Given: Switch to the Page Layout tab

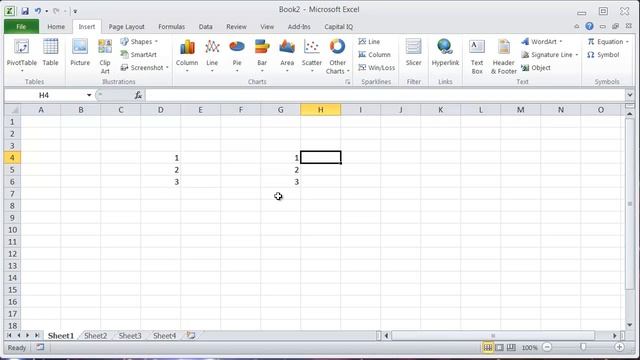Looking at the screenshot, I should [127, 27].
